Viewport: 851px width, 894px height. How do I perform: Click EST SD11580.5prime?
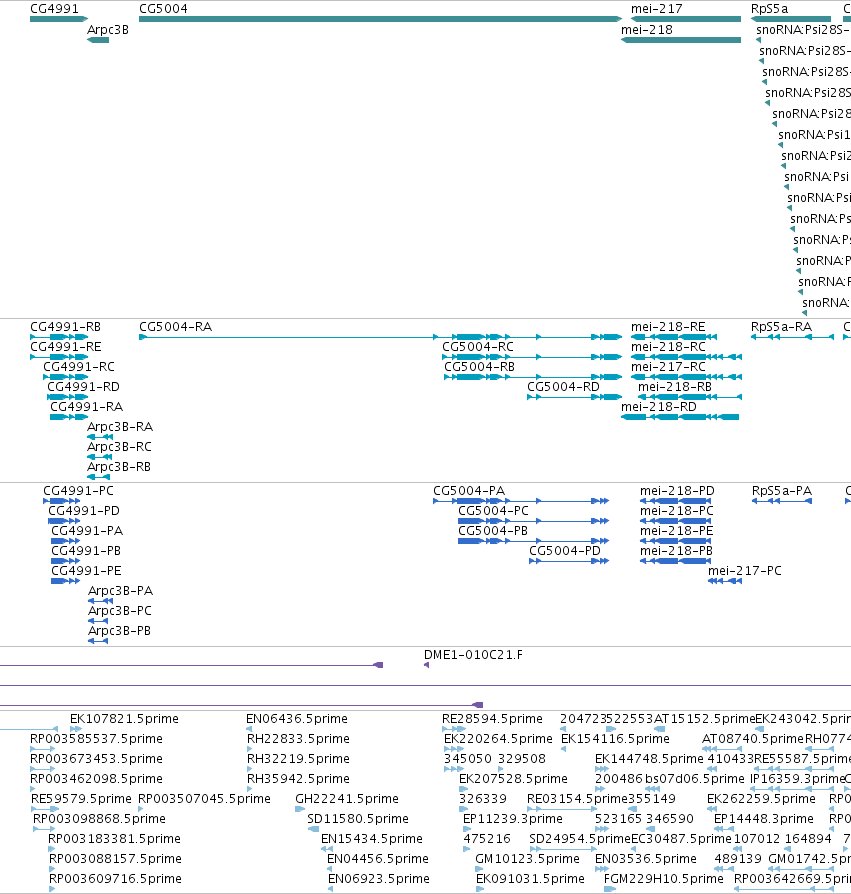coord(358,819)
